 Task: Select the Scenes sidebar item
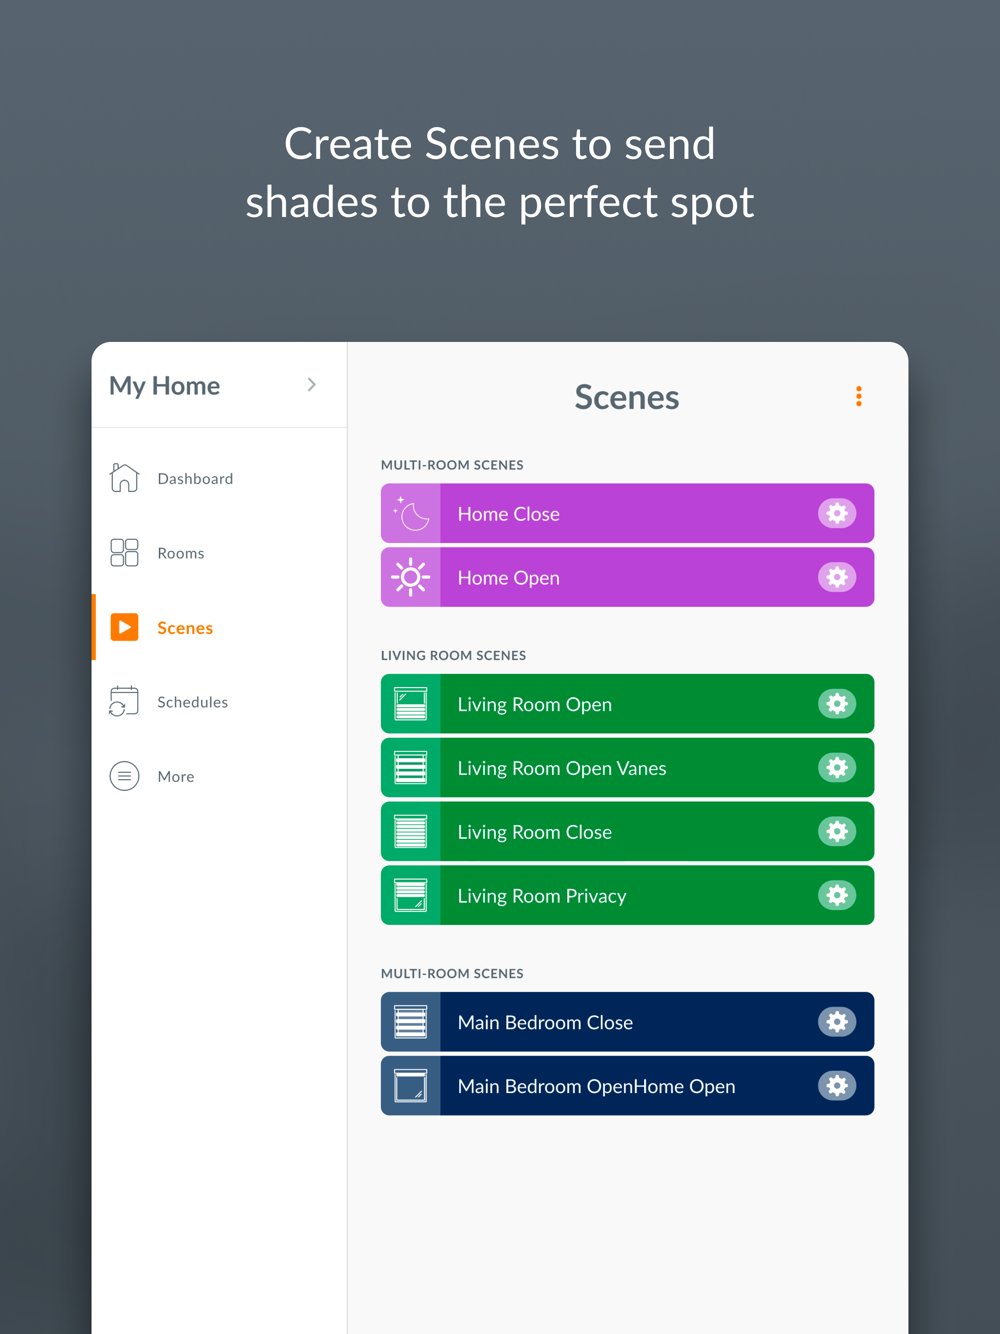point(185,628)
